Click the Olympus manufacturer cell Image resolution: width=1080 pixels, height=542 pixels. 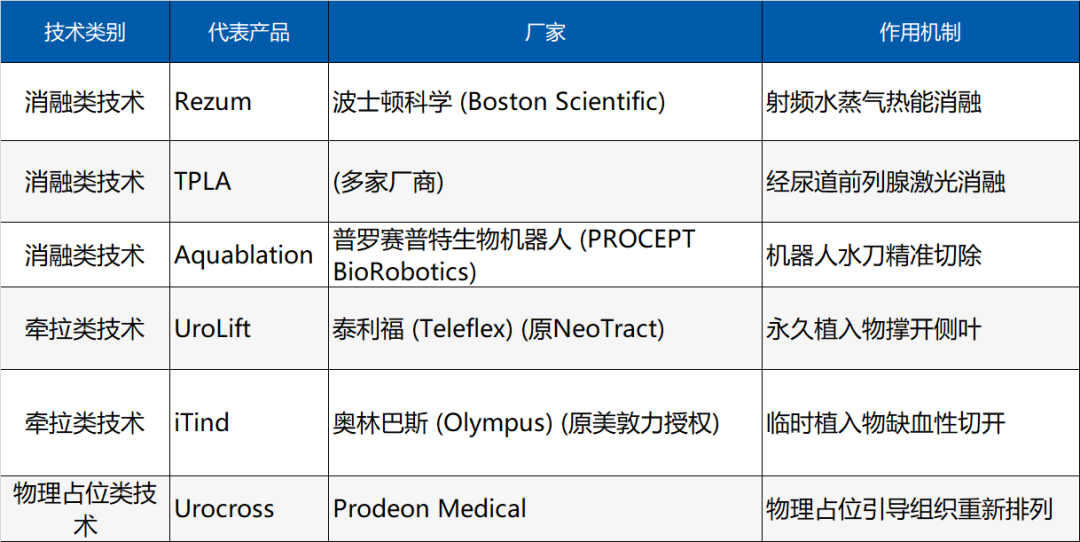pyautogui.click(x=545, y=423)
